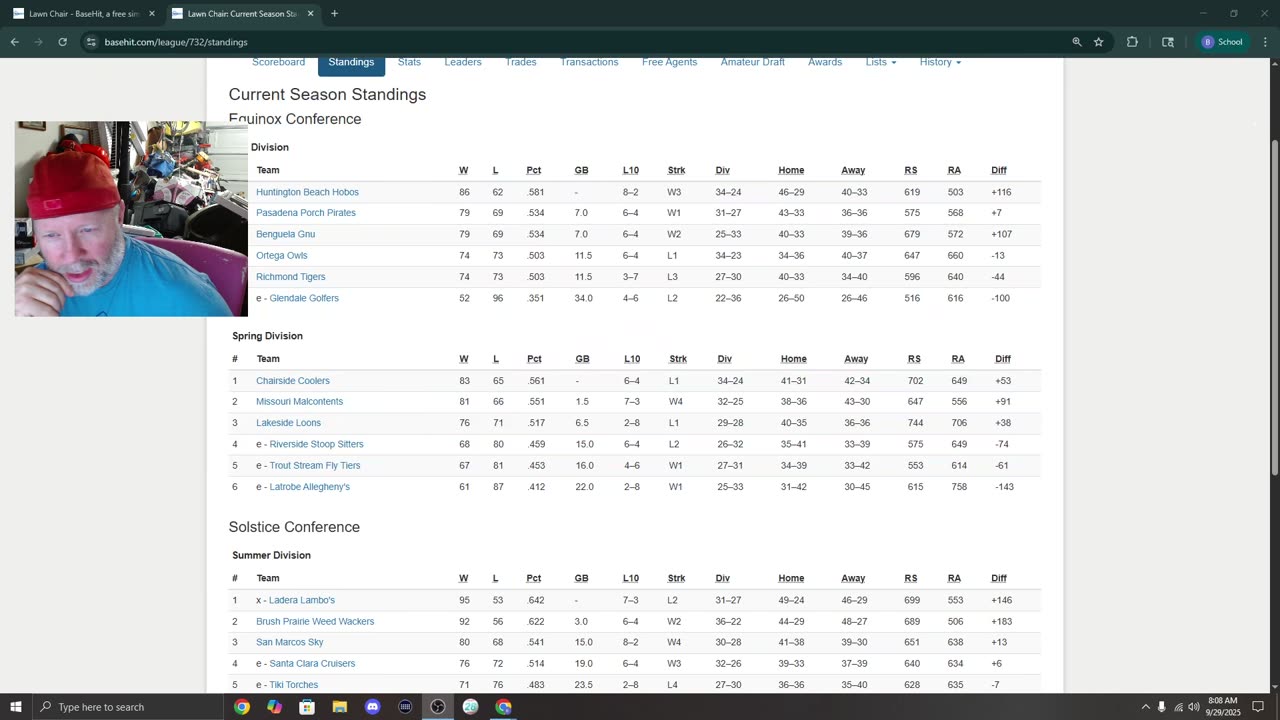This screenshot has height=720, width=1280.
Task: Go to the Leaders nav tab
Action: pyautogui.click(x=463, y=62)
